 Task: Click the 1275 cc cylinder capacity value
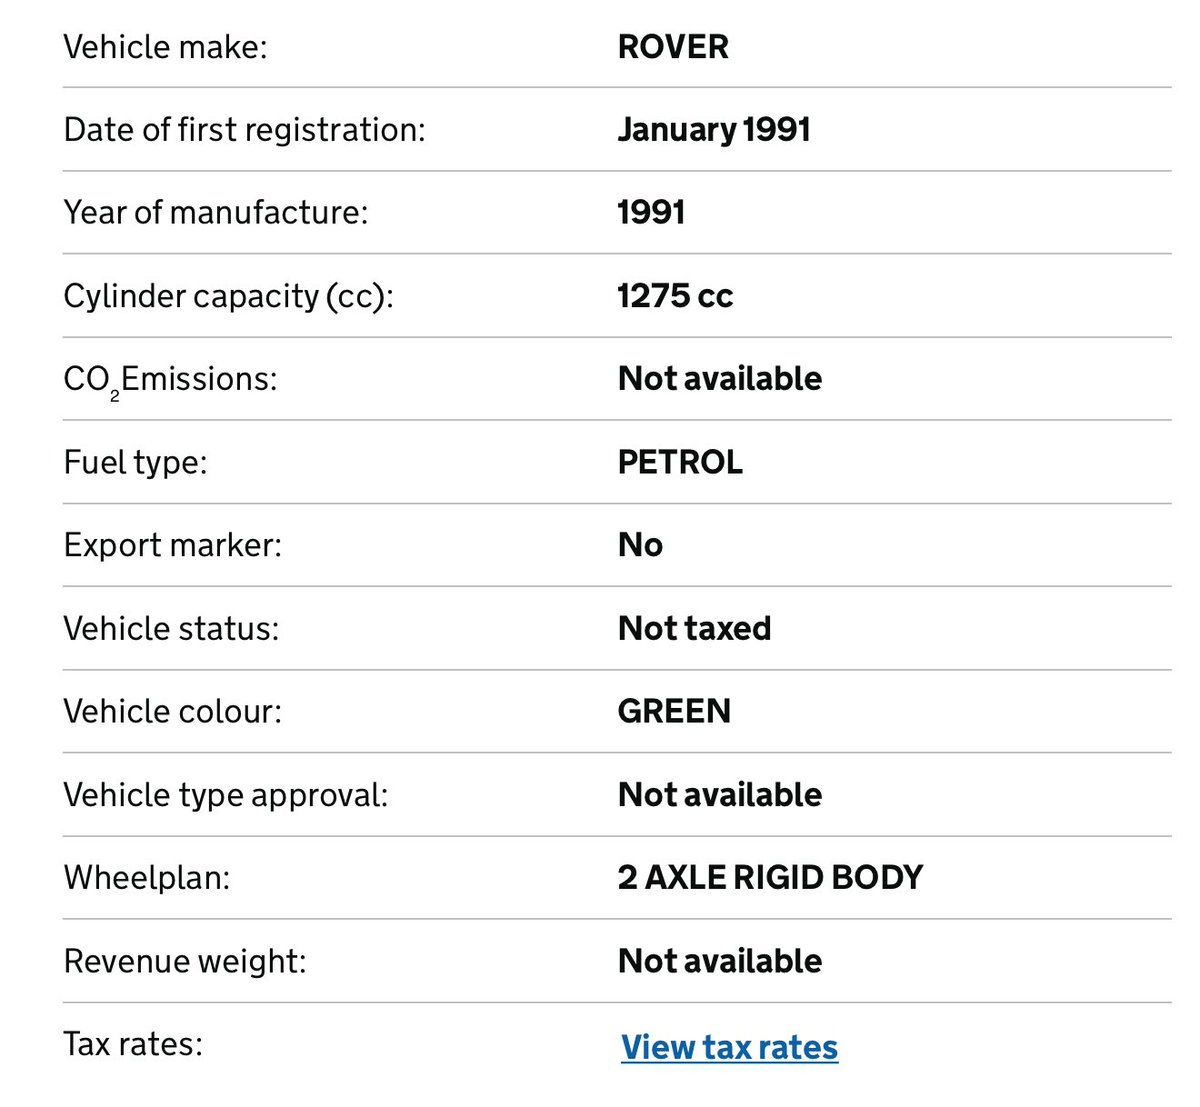675,296
